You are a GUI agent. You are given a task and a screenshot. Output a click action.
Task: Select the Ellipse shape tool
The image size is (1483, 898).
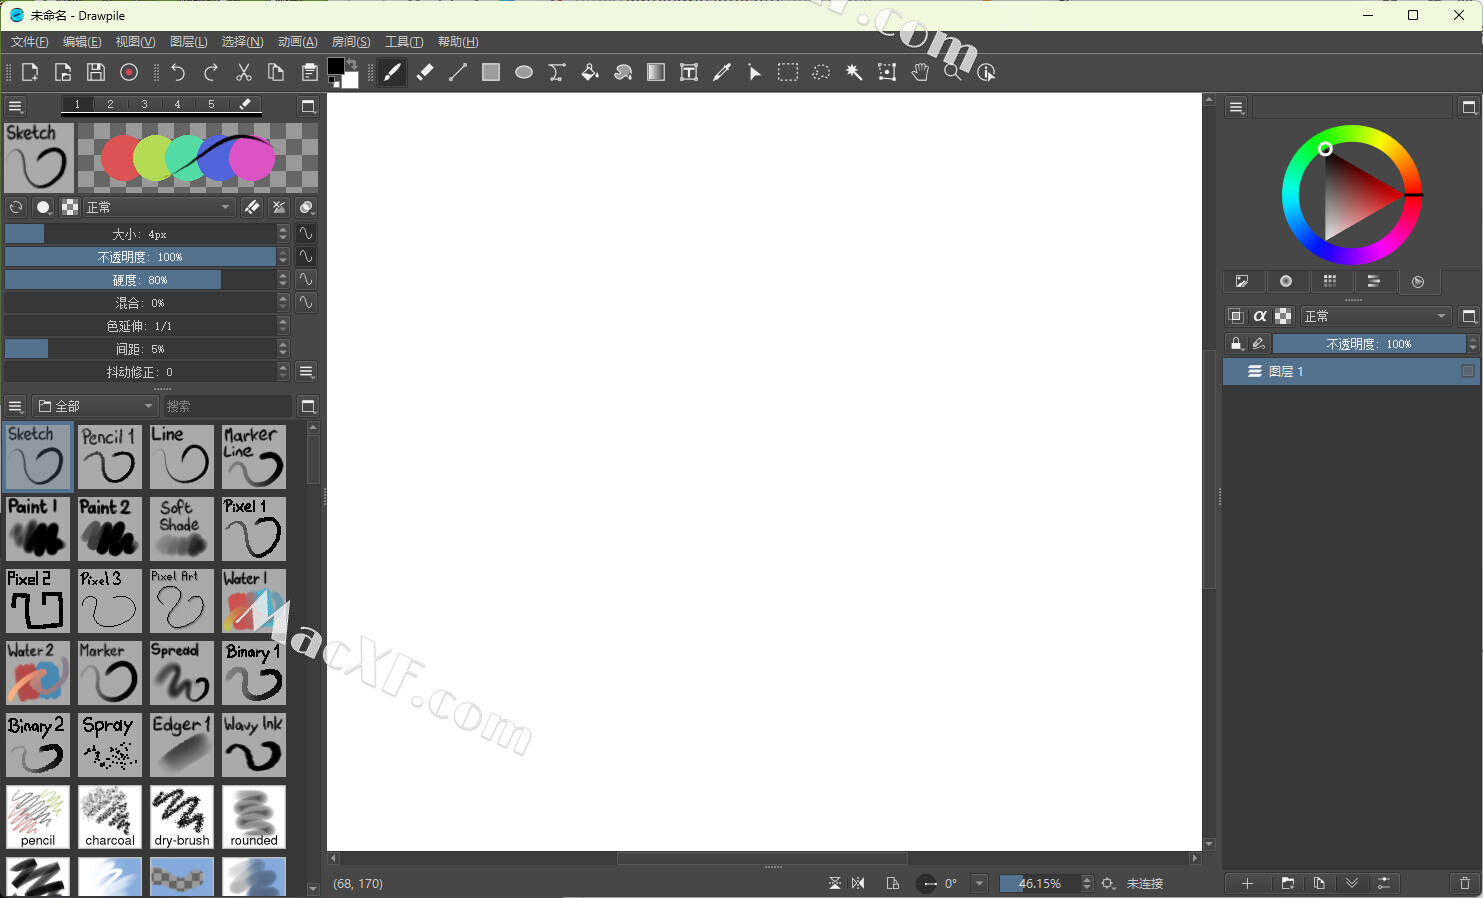click(x=524, y=72)
